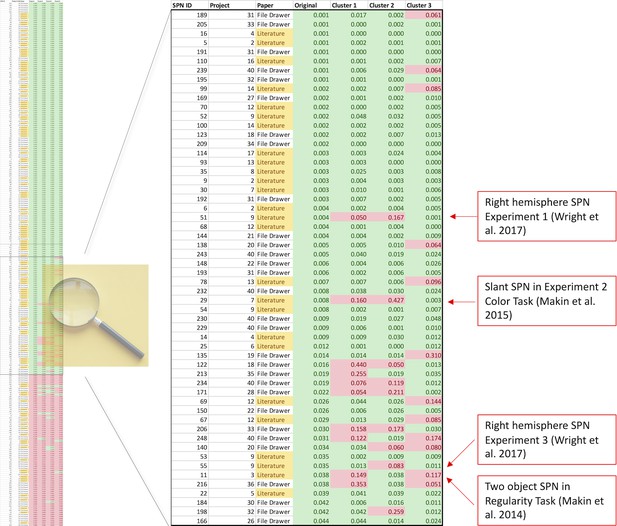Click the red Cluster 1 value 0.440
Screen dimensions: 617x526
click(349, 365)
